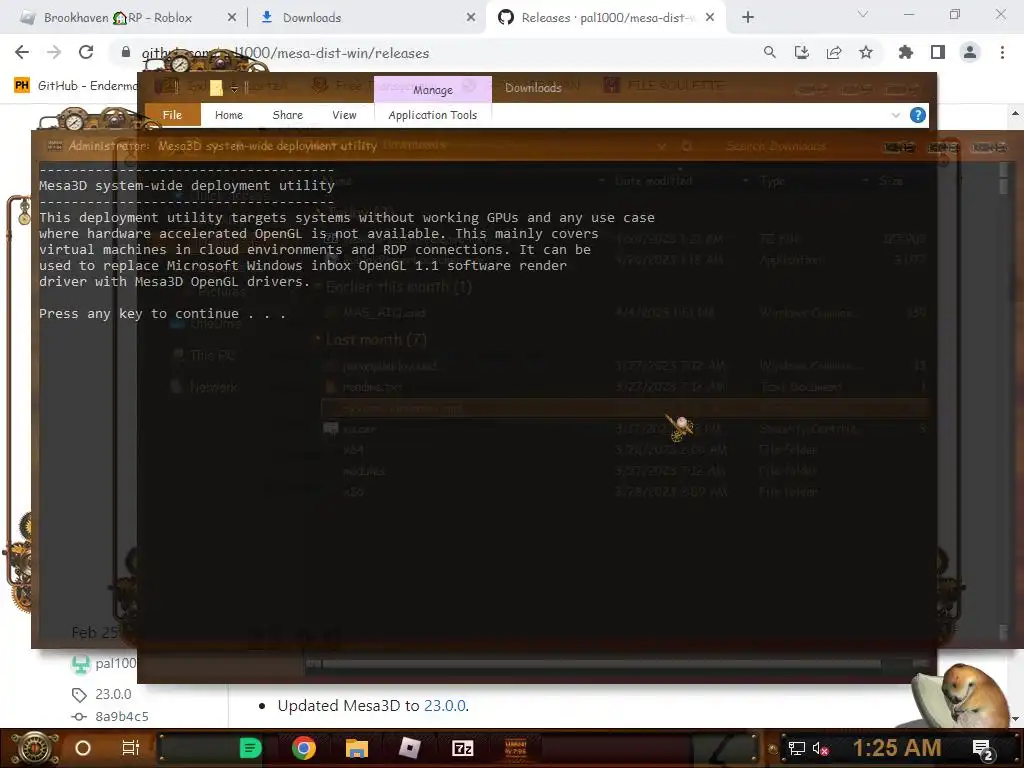Click the page scrollbar up arrow
The width and height of the screenshot is (1024, 768).
1015,114
